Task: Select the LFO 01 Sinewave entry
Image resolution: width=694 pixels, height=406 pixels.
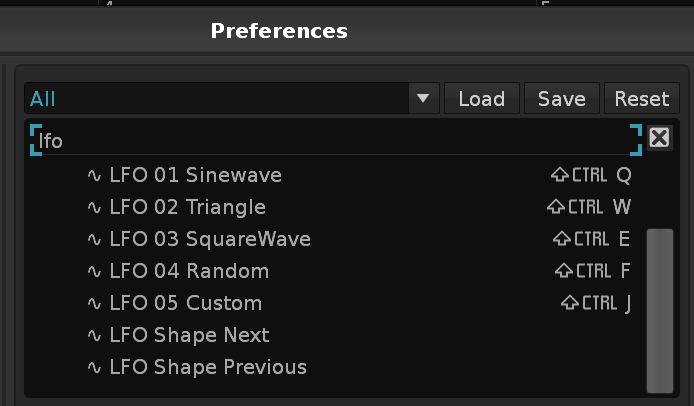Action: [x=196, y=175]
